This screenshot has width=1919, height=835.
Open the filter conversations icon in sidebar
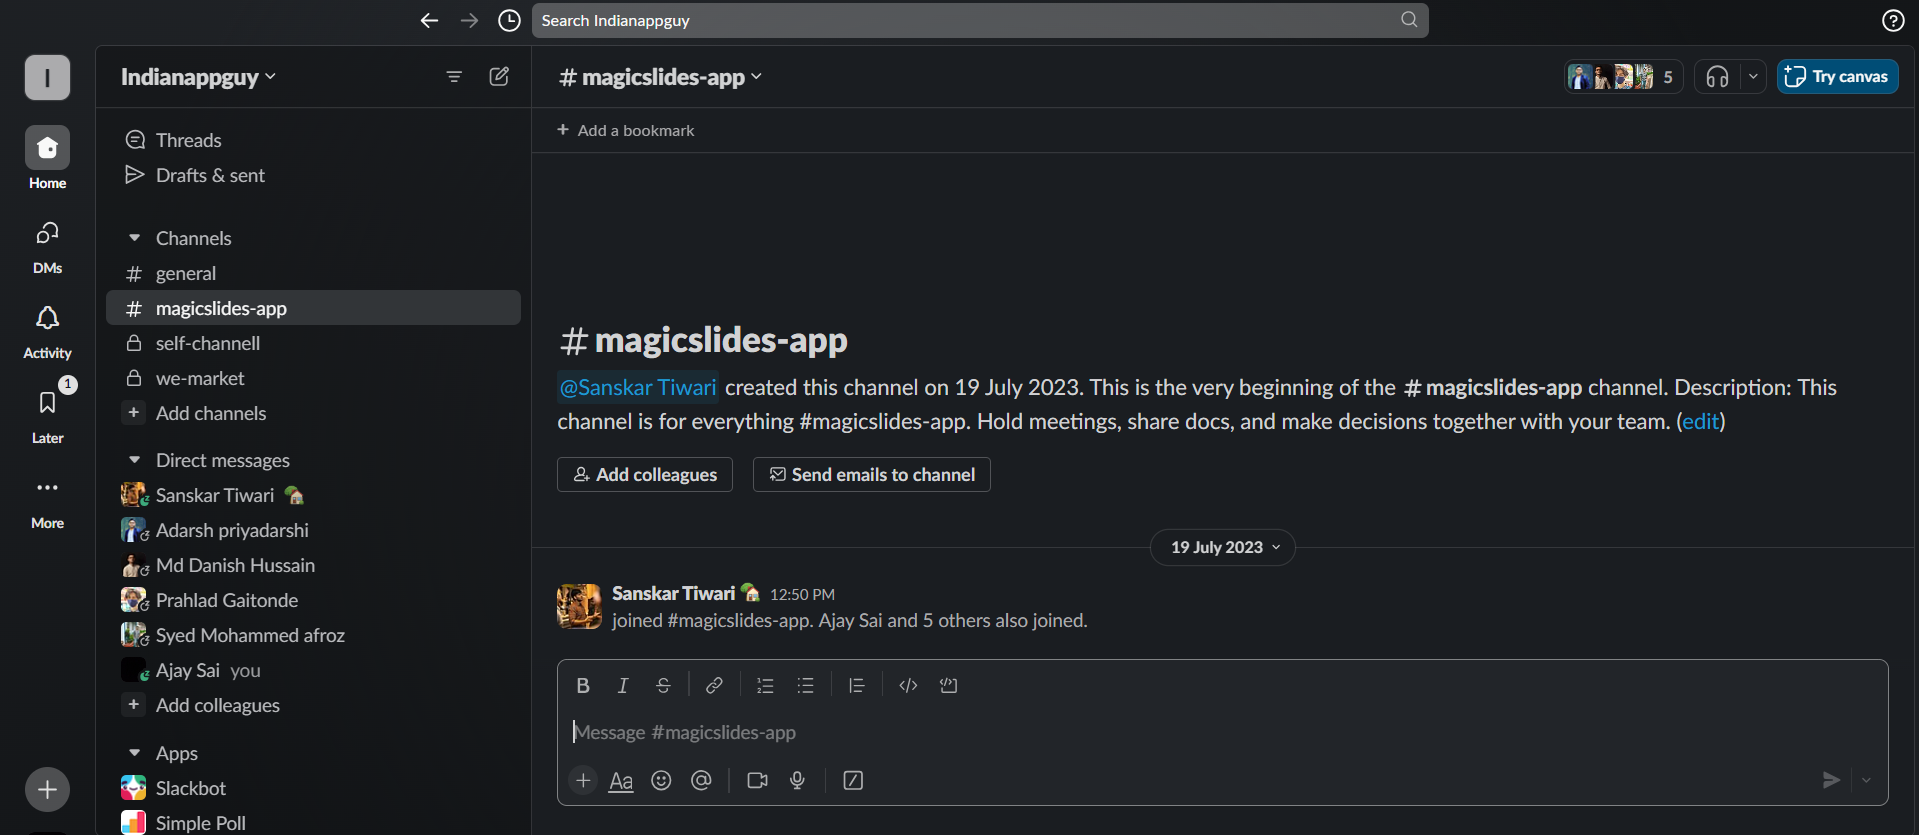tap(454, 77)
